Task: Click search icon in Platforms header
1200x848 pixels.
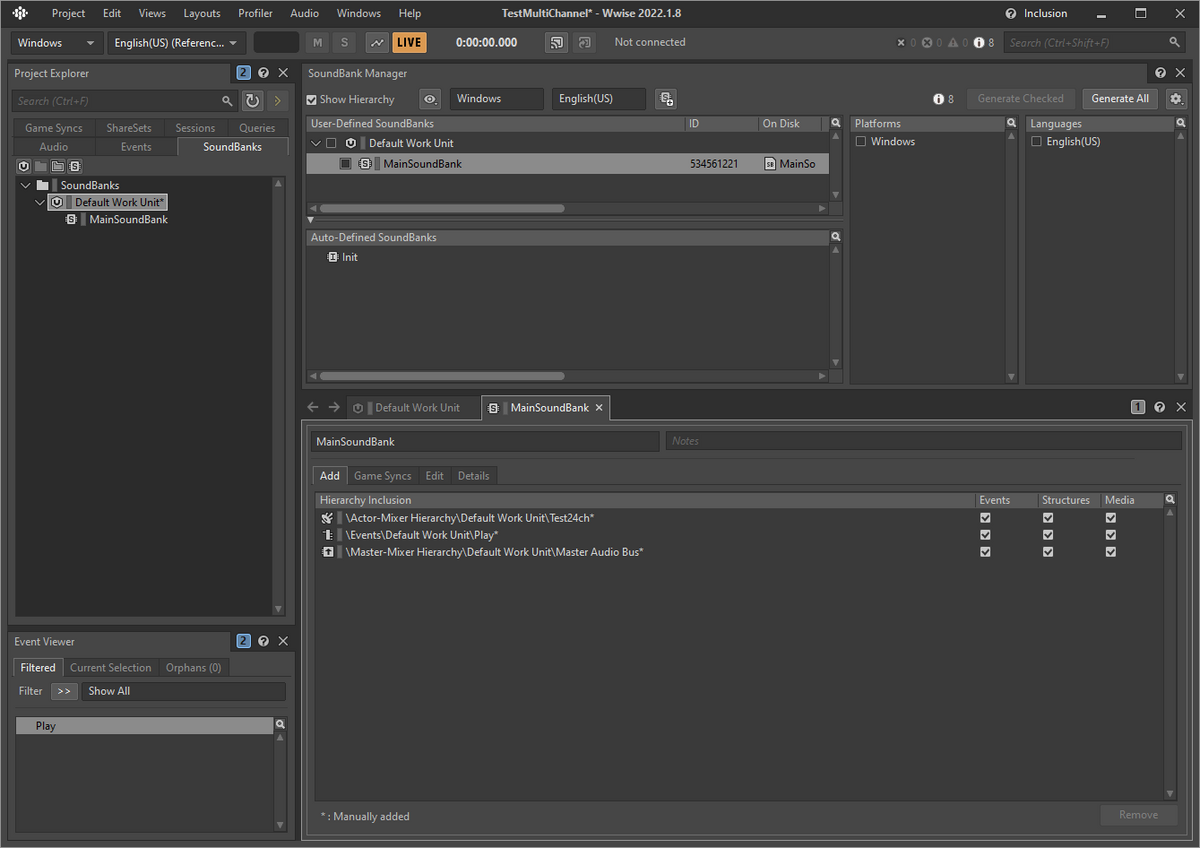Action: (1012, 124)
